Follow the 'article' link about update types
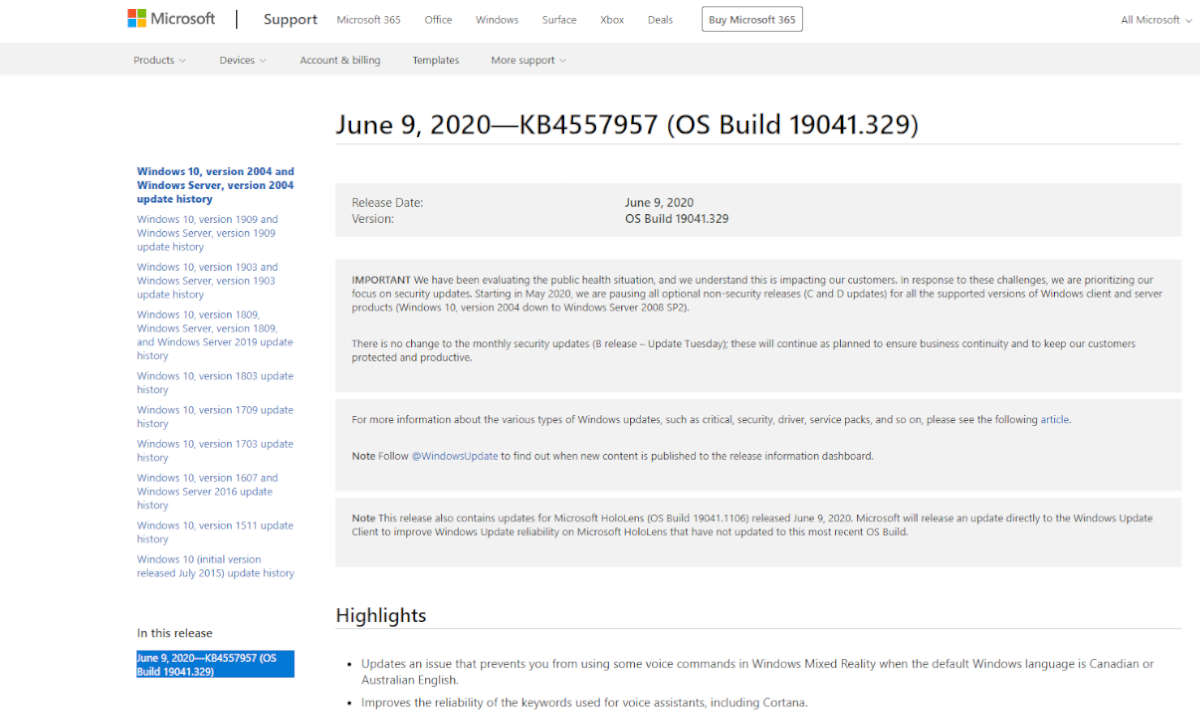 pyautogui.click(x=1054, y=420)
